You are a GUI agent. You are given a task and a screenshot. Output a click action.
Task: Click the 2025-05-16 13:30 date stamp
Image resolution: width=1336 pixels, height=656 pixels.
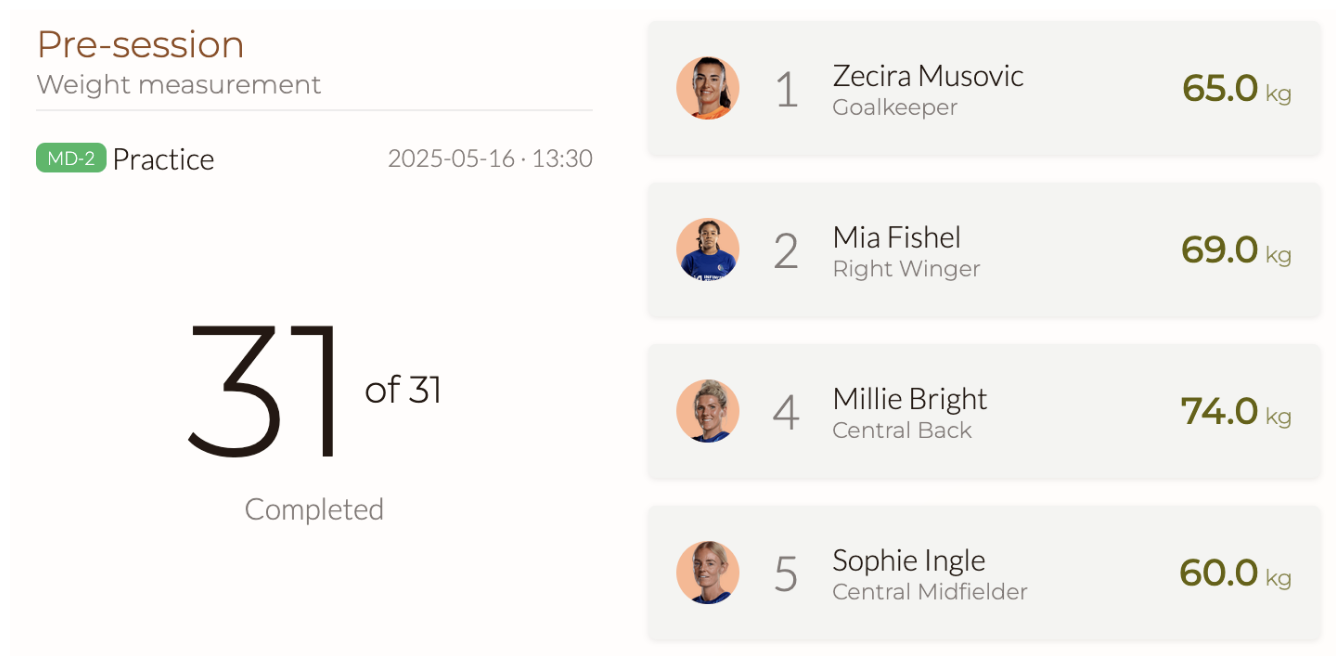[x=490, y=158]
